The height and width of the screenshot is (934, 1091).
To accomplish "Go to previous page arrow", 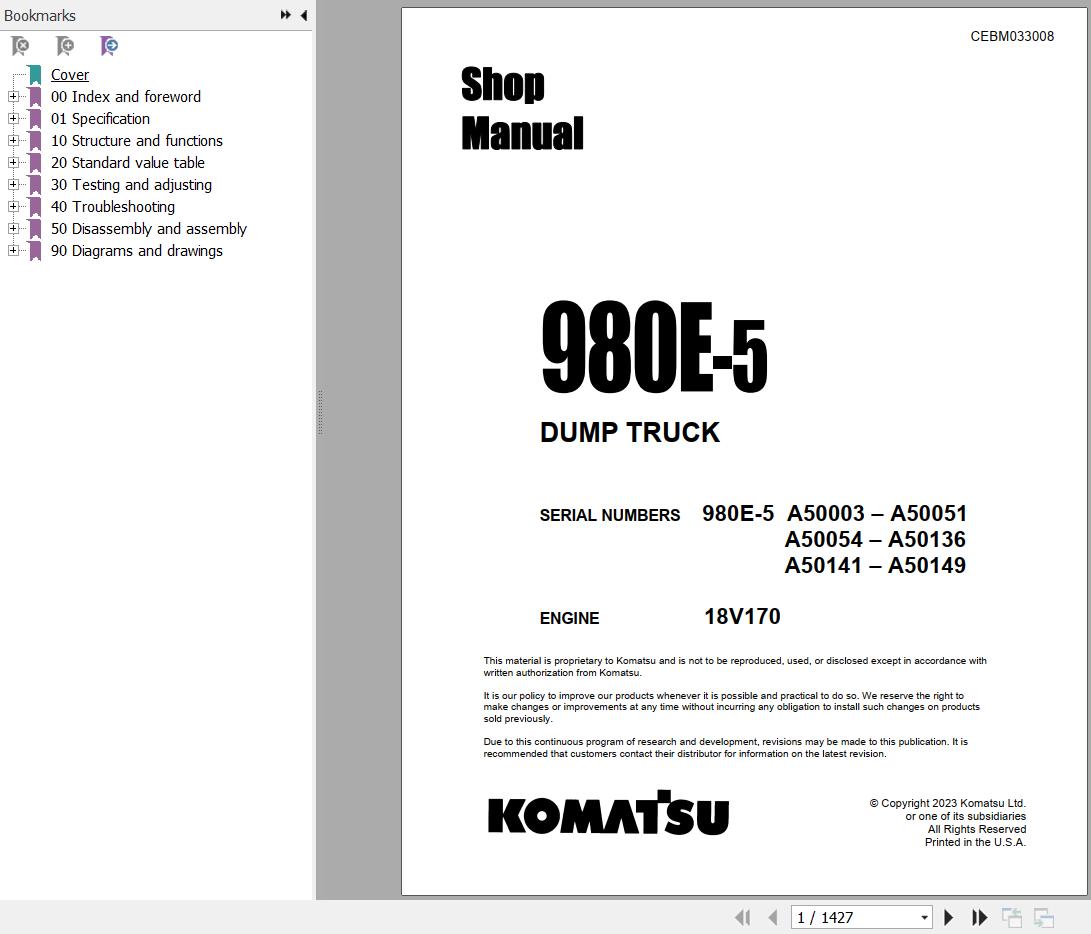I will tap(772, 917).
